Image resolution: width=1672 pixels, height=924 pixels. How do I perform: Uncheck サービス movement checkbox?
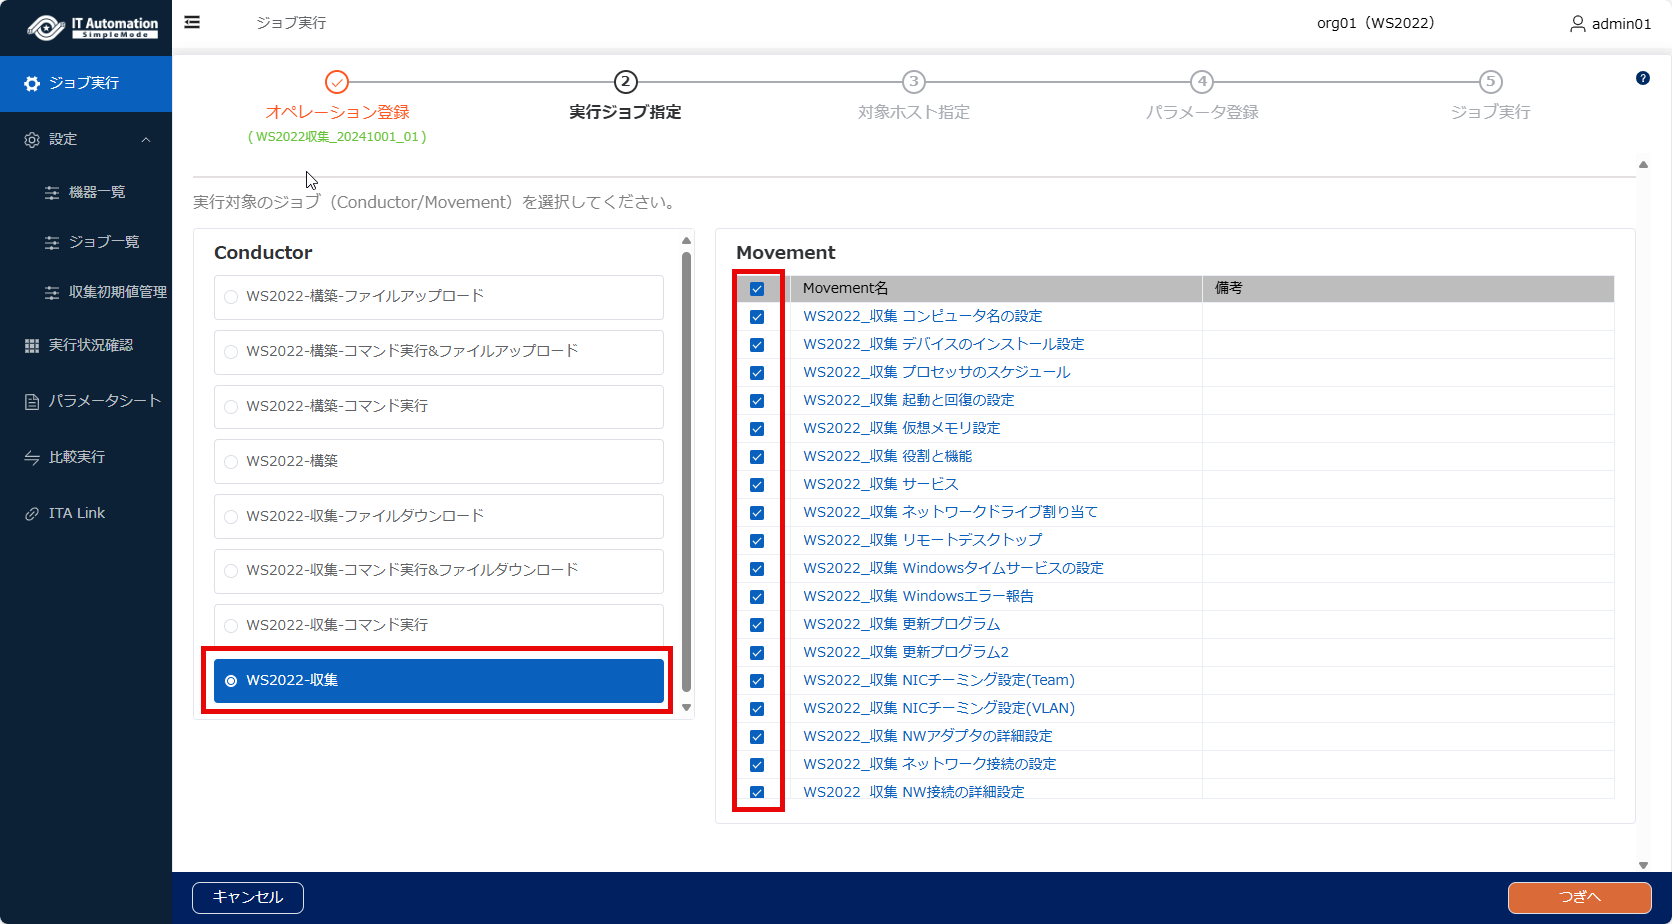click(757, 485)
